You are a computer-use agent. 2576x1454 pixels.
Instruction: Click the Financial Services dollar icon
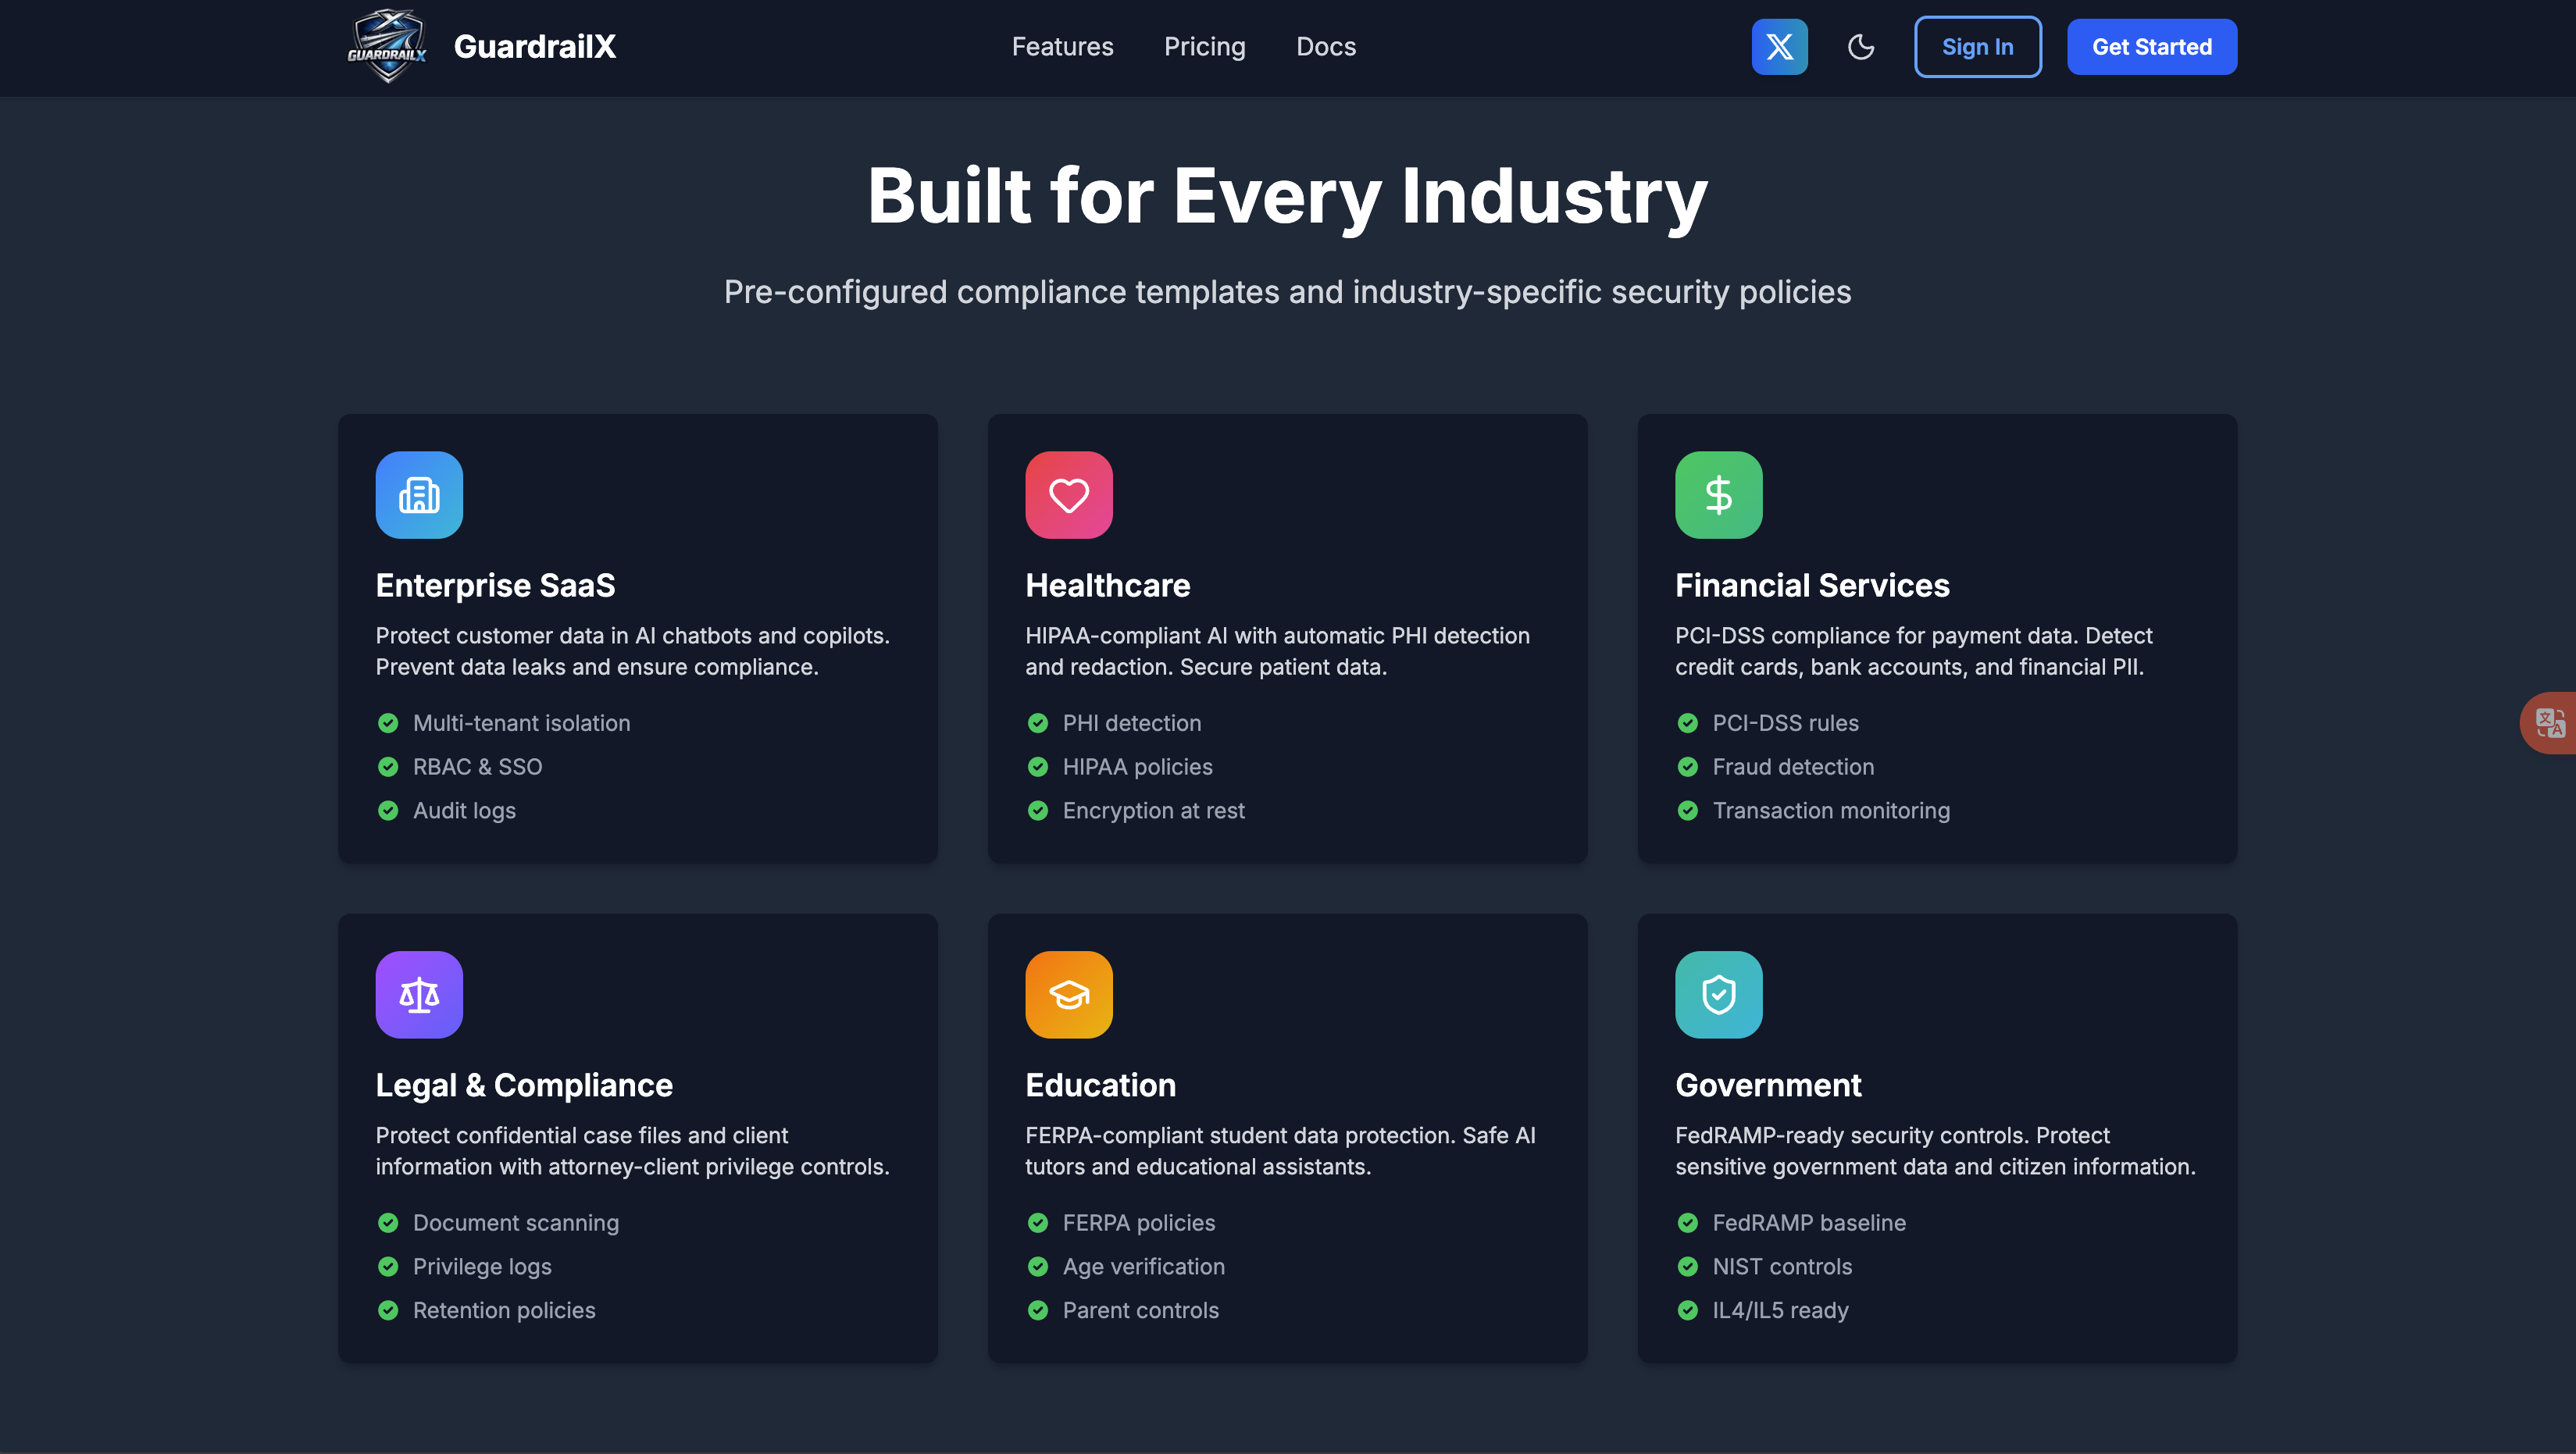click(1718, 495)
